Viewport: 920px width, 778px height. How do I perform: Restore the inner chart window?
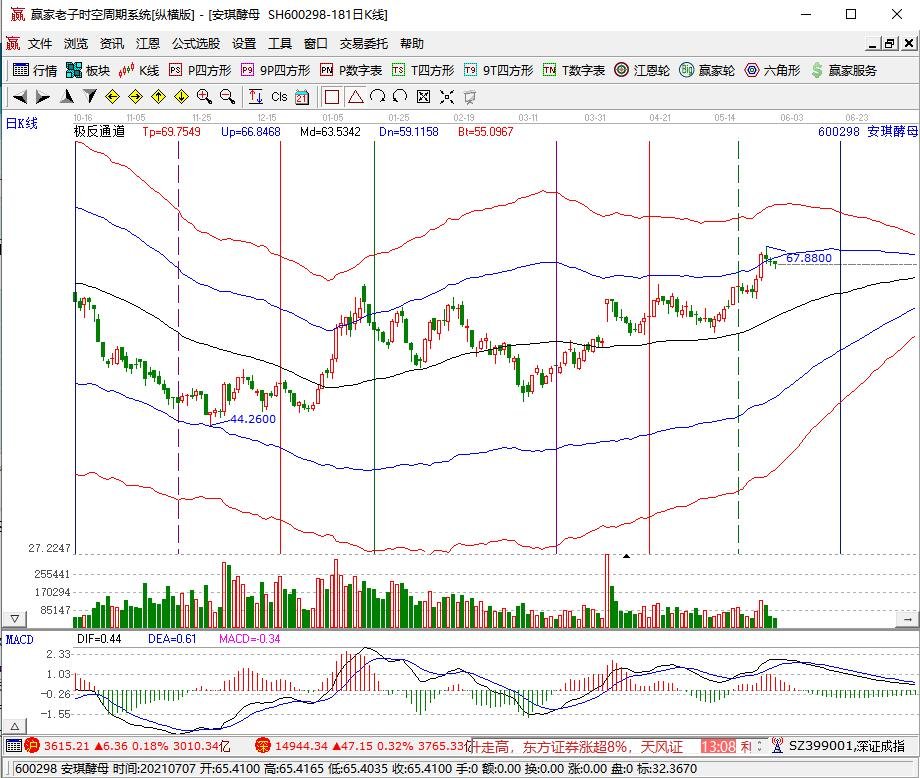[x=890, y=43]
